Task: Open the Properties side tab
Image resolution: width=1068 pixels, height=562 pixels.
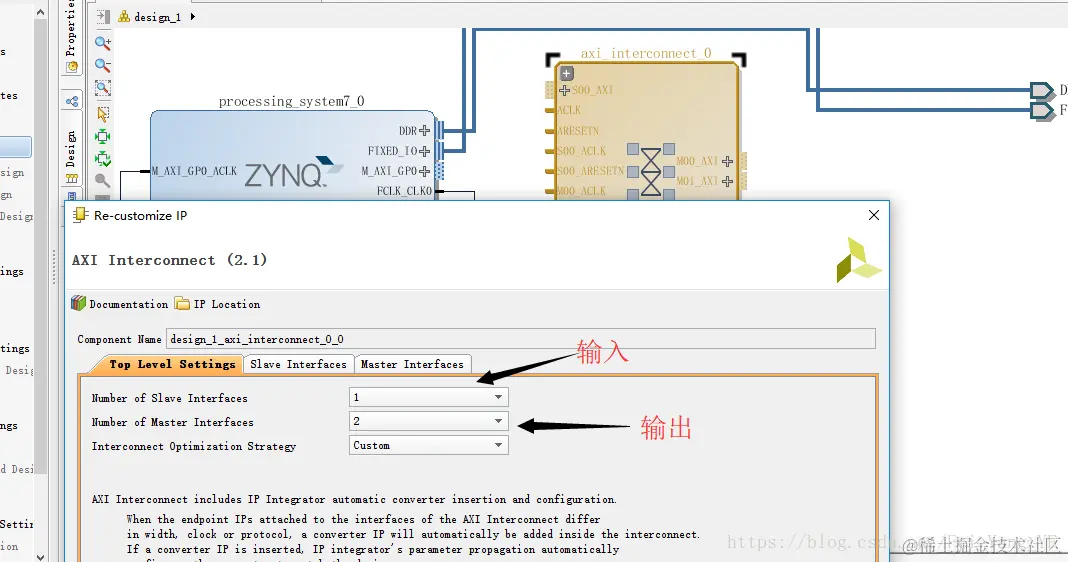Action: coord(72,36)
